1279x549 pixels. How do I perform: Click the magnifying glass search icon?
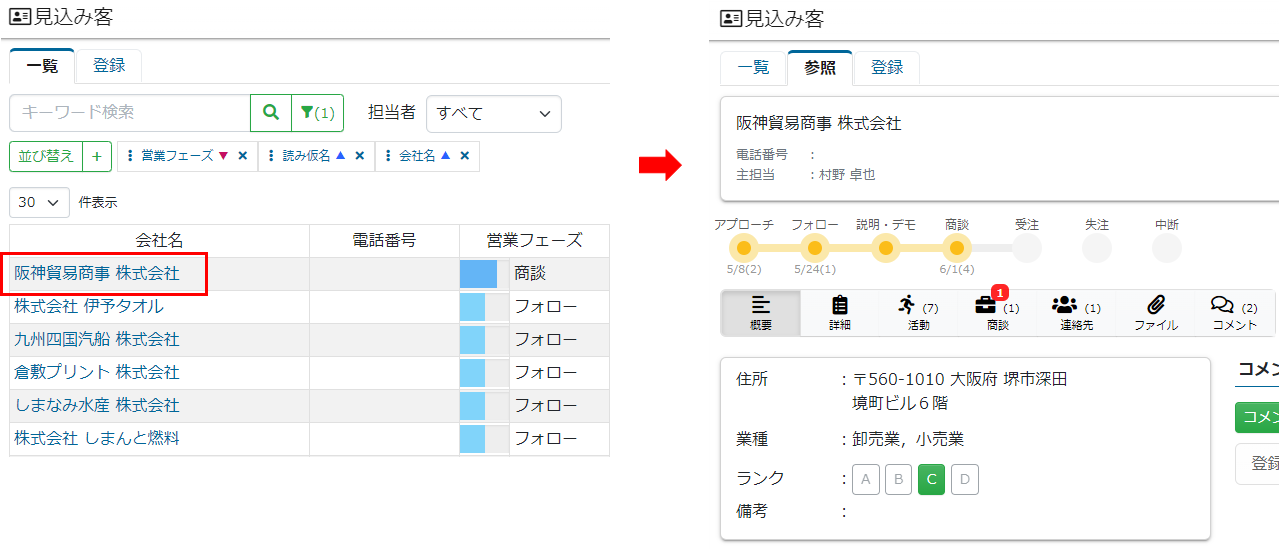point(270,113)
